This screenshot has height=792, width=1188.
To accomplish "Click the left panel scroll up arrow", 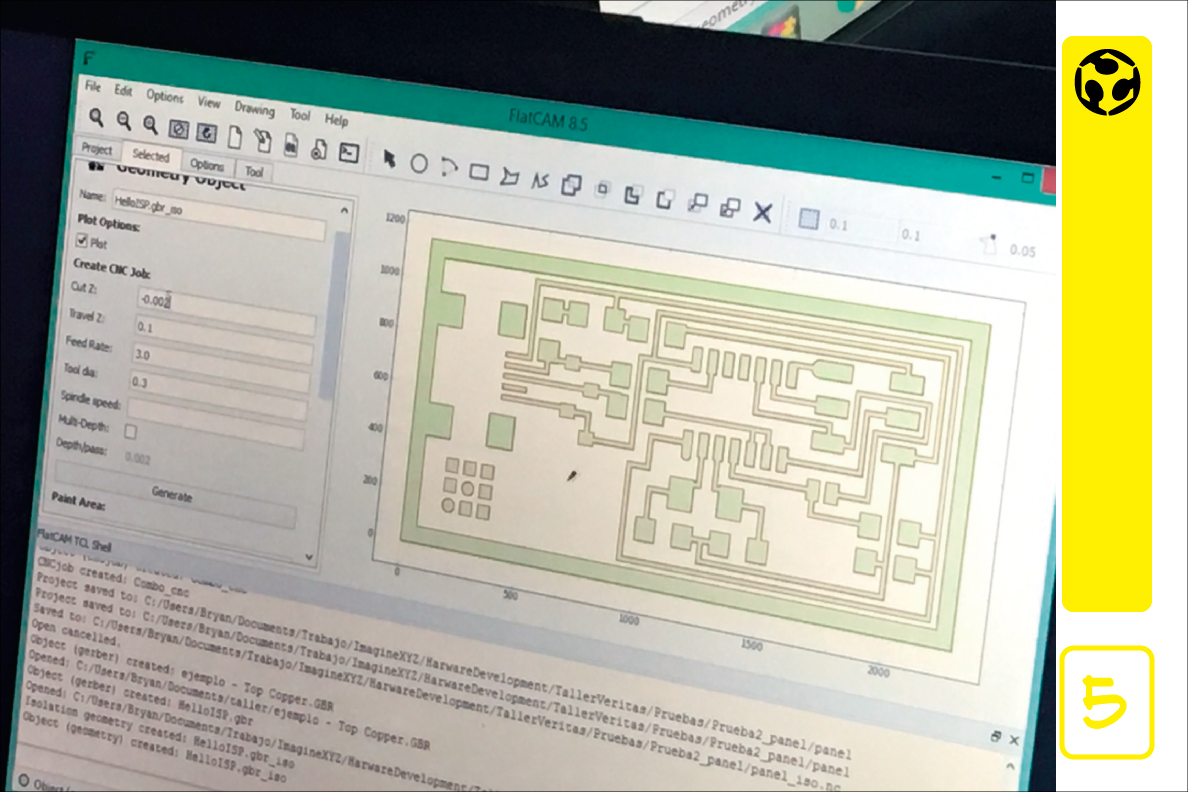I will (x=344, y=210).
